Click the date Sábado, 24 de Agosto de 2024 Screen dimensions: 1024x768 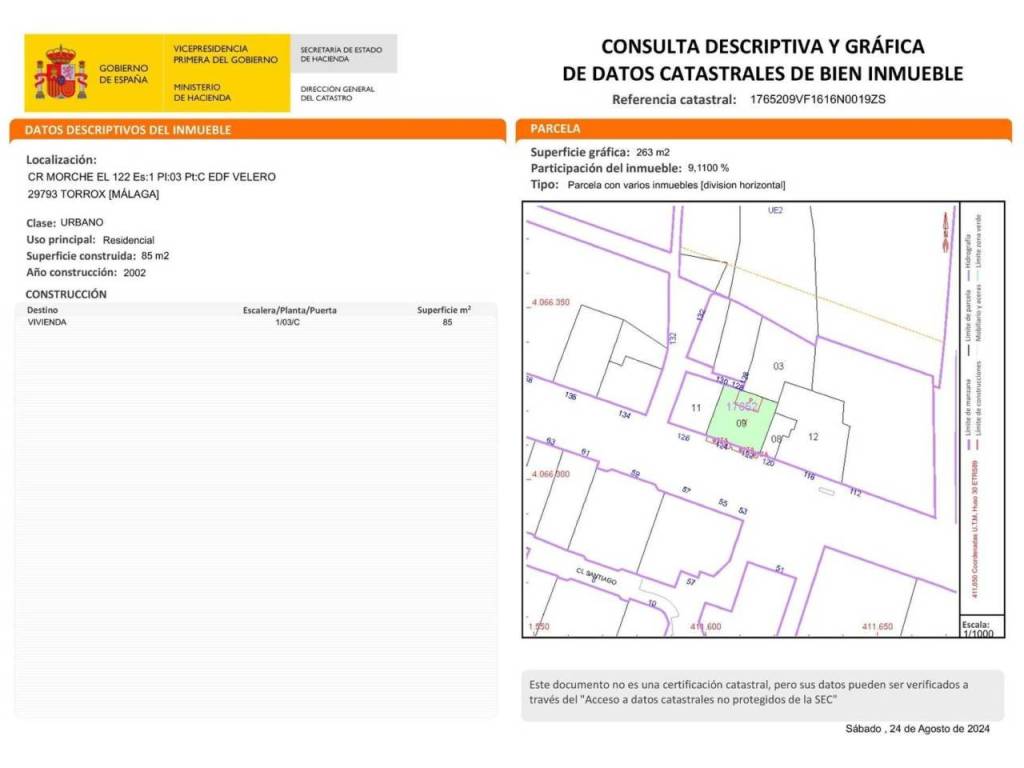pyautogui.click(x=917, y=730)
